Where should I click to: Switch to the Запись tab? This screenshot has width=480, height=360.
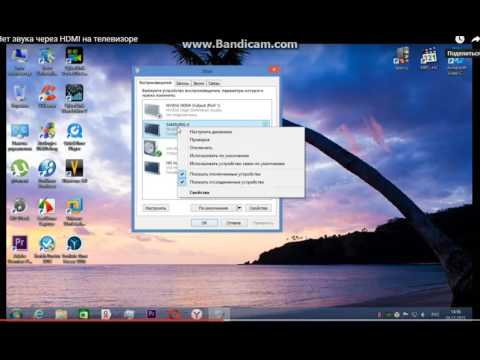click(x=182, y=83)
